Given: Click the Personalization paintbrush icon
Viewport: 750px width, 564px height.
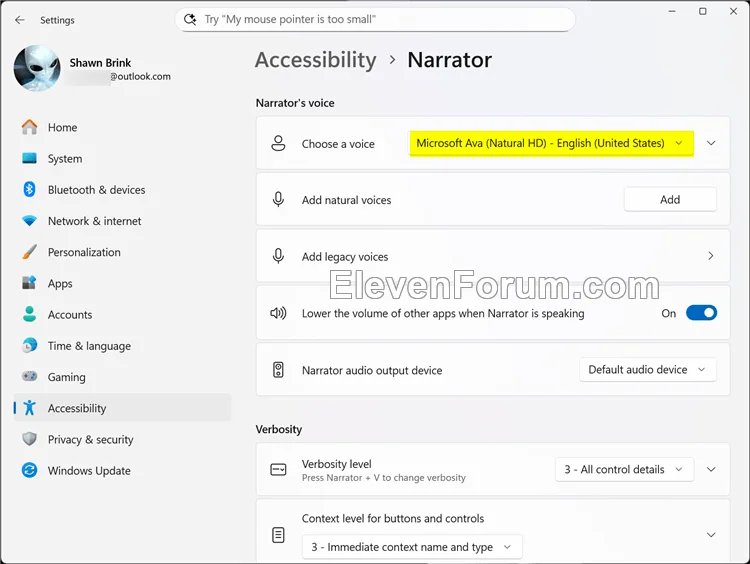Looking at the screenshot, I should coord(30,252).
